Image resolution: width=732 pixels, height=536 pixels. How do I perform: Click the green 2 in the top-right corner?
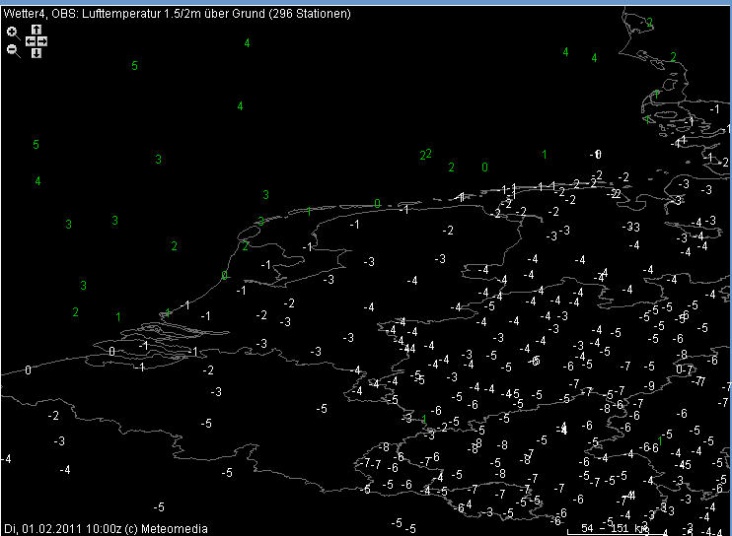tap(649, 22)
